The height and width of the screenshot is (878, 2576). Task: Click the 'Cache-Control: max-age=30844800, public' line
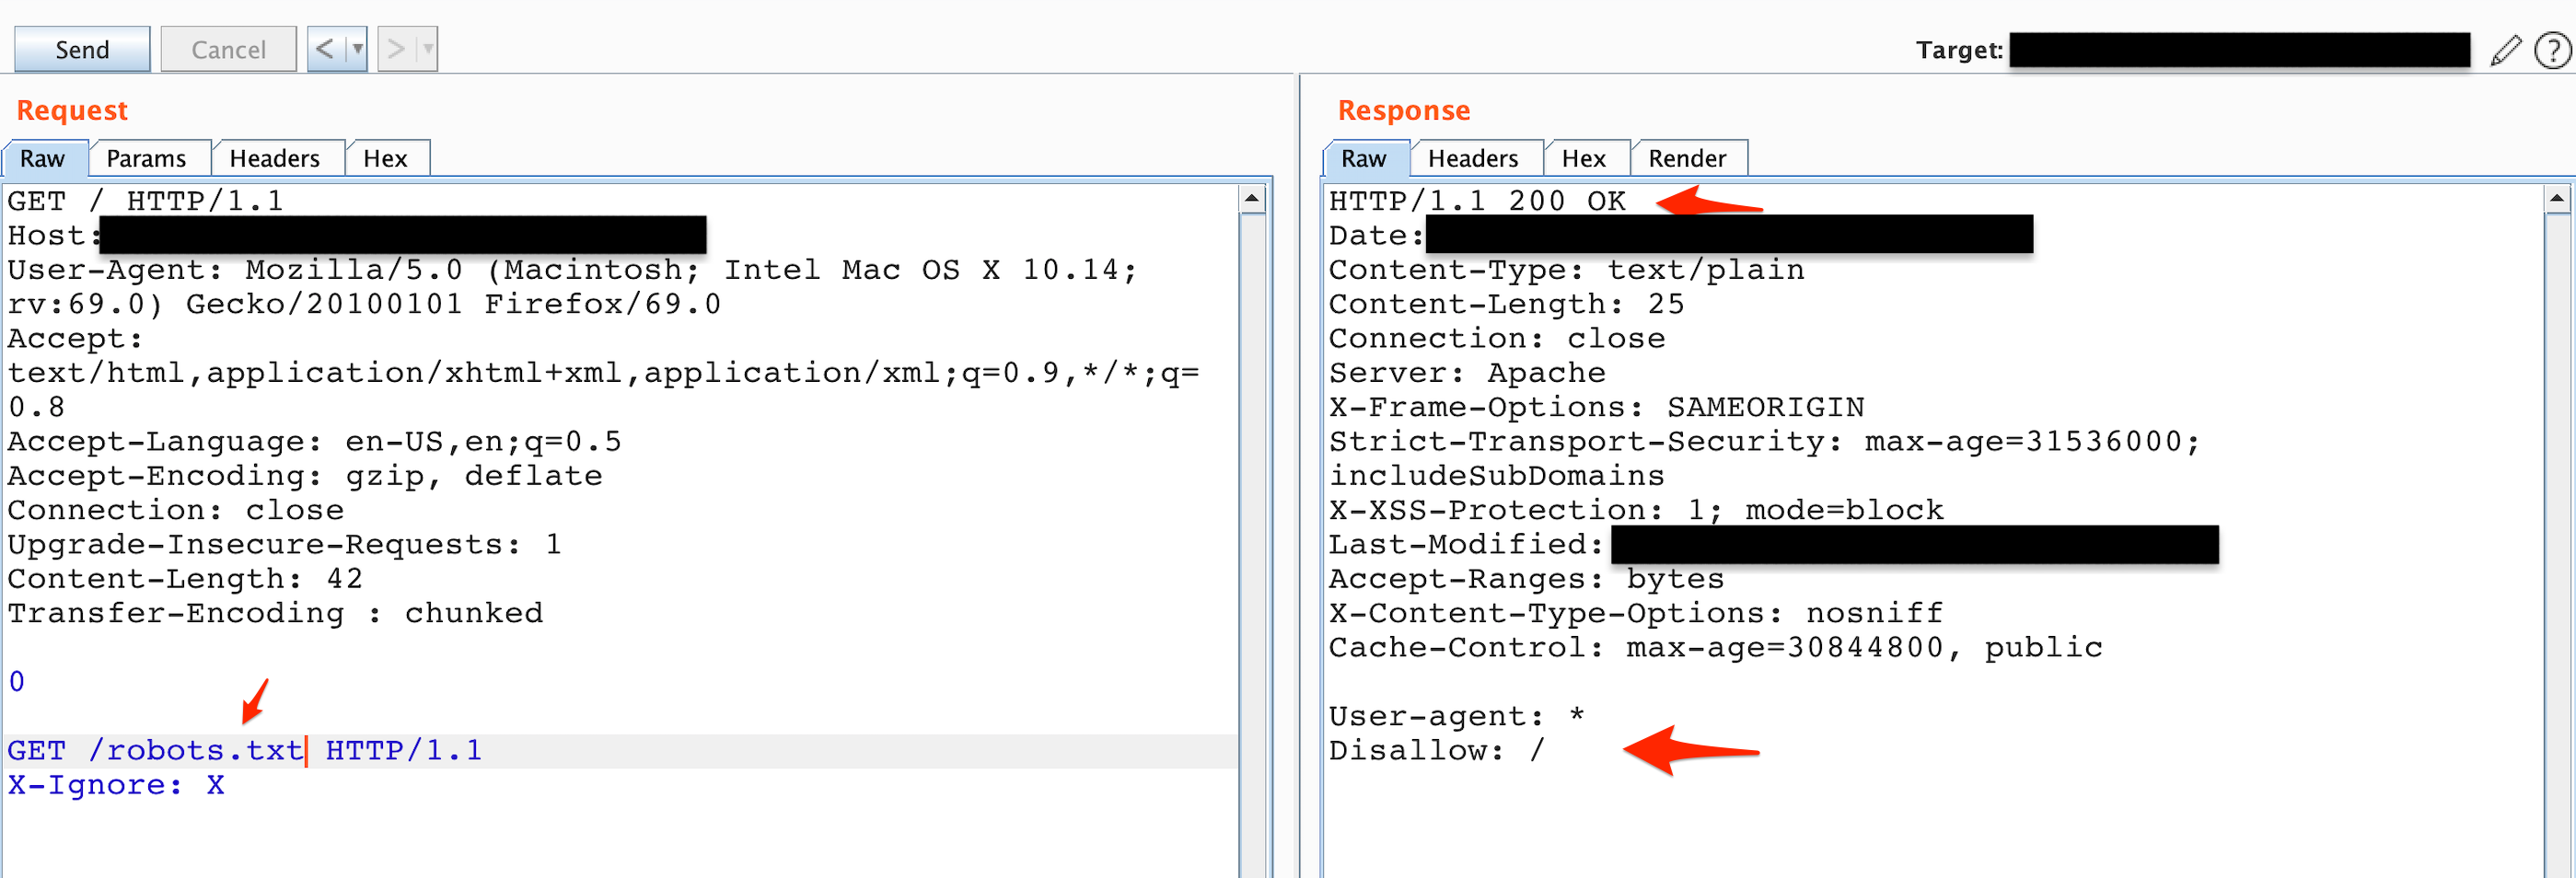tap(1716, 648)
